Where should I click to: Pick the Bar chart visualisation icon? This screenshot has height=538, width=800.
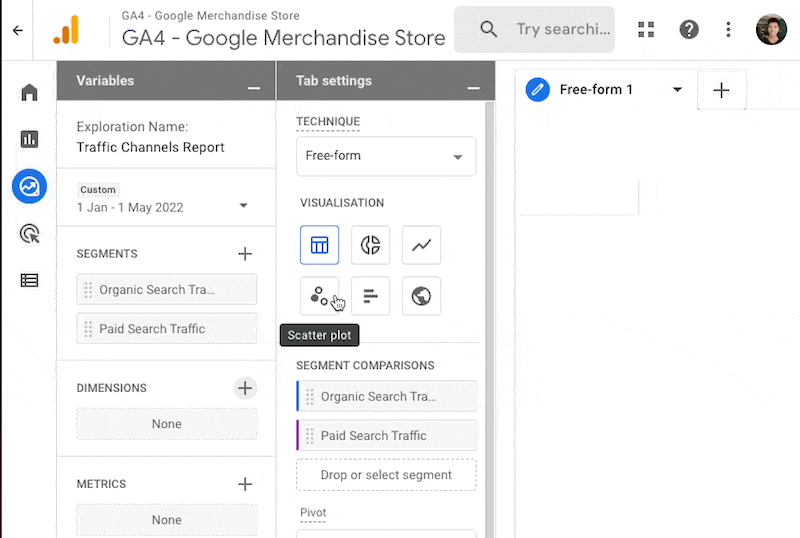[x=370, y=296]
